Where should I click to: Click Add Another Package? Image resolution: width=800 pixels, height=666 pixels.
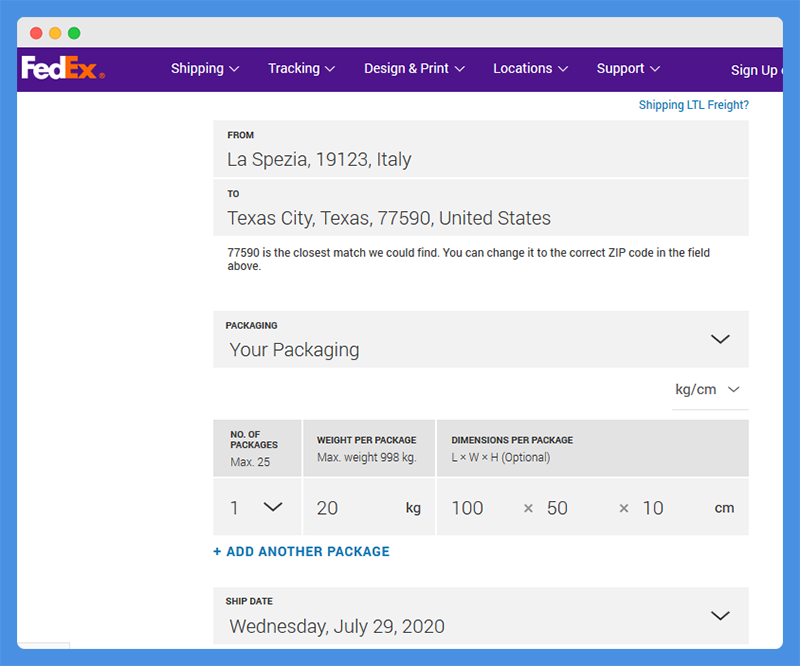[x=302, y=552]
